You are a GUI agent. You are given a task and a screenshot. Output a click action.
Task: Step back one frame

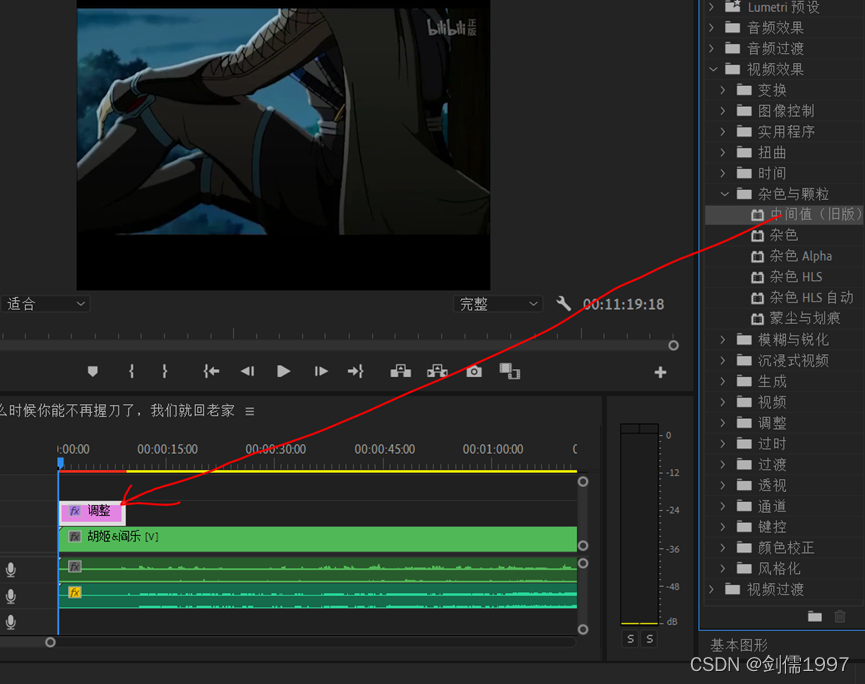click(247, 371)
